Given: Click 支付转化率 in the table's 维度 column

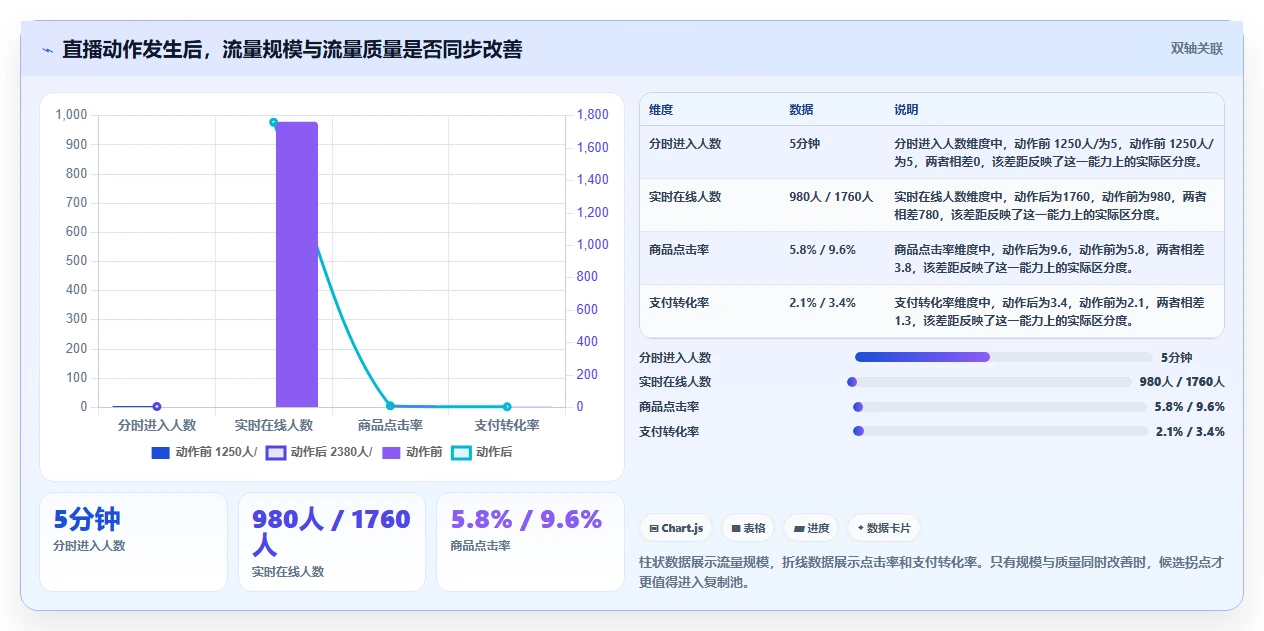Looking at the screenshot, I should pos(679,303).
